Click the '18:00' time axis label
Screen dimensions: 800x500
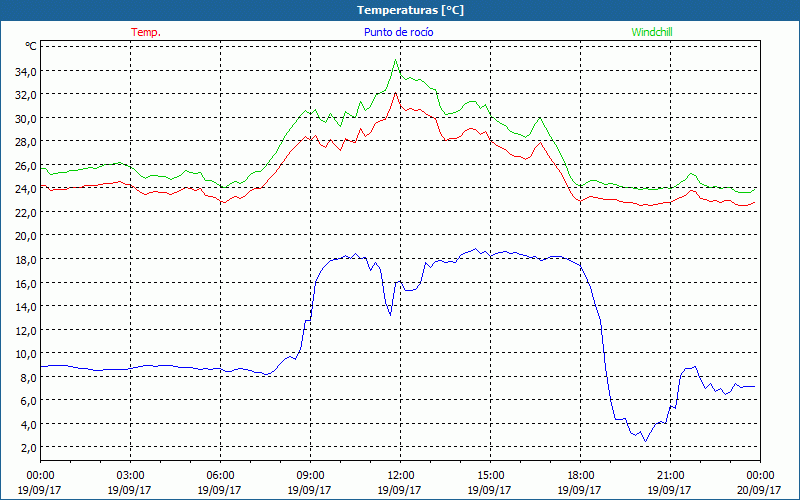580,476
